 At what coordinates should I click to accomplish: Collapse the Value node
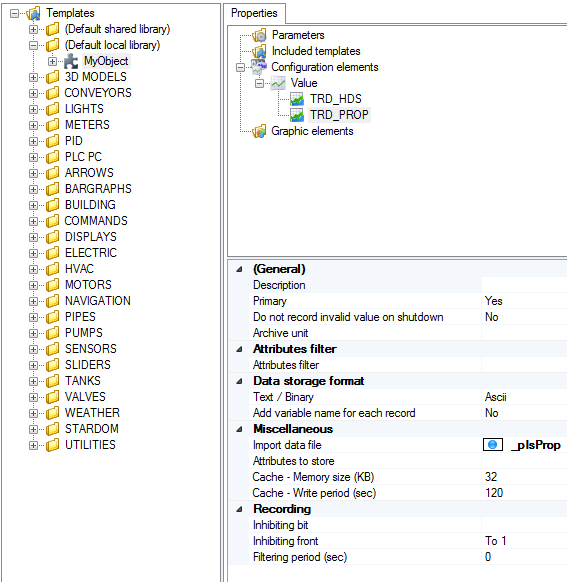coord(259,84)
